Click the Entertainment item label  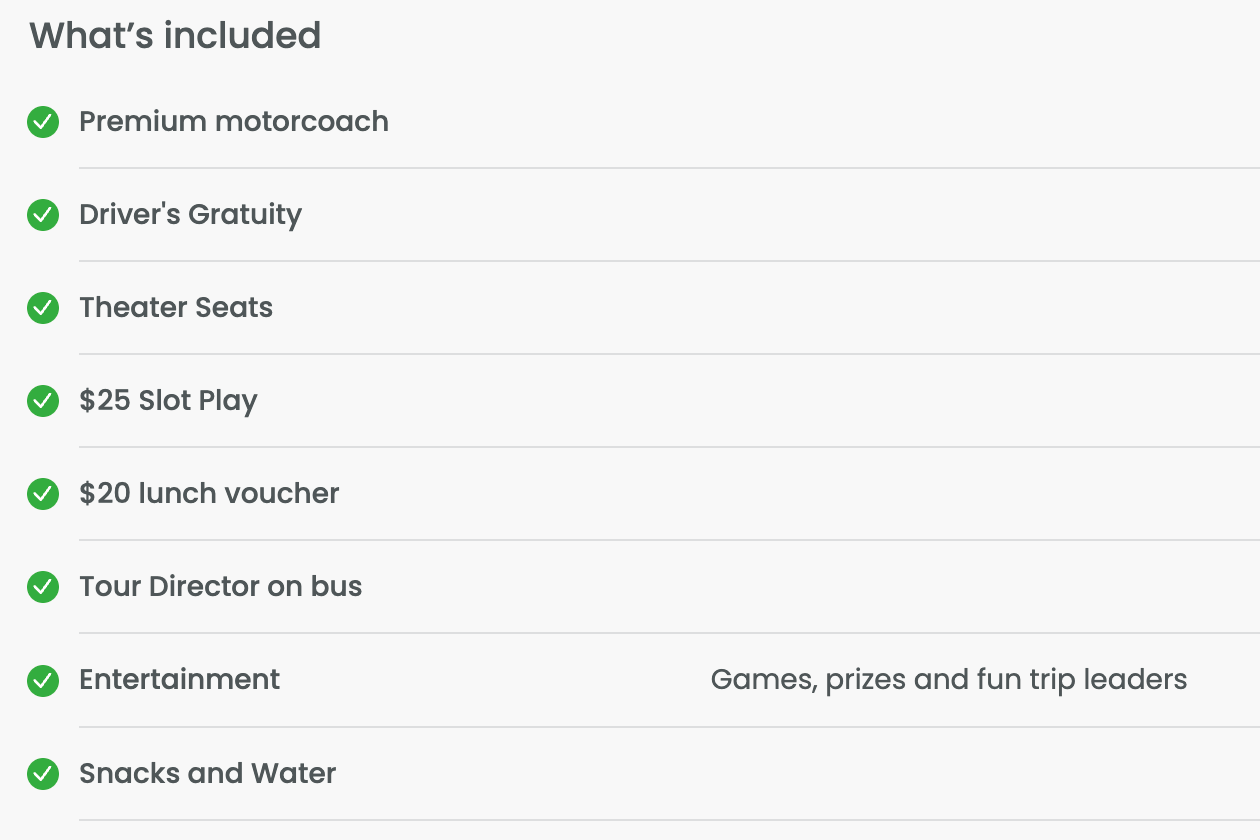(x=180, y=680)
